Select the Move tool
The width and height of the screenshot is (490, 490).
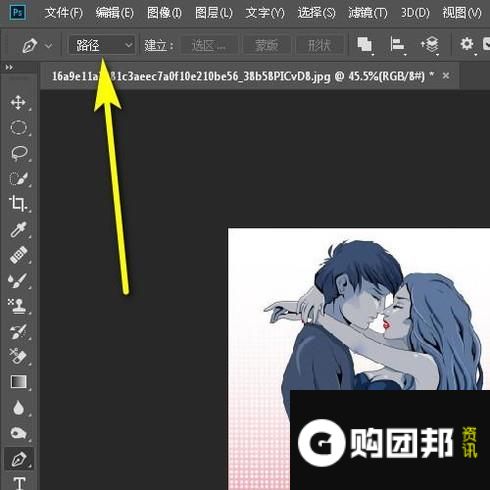pyautogui.click(x=18, y=102)
